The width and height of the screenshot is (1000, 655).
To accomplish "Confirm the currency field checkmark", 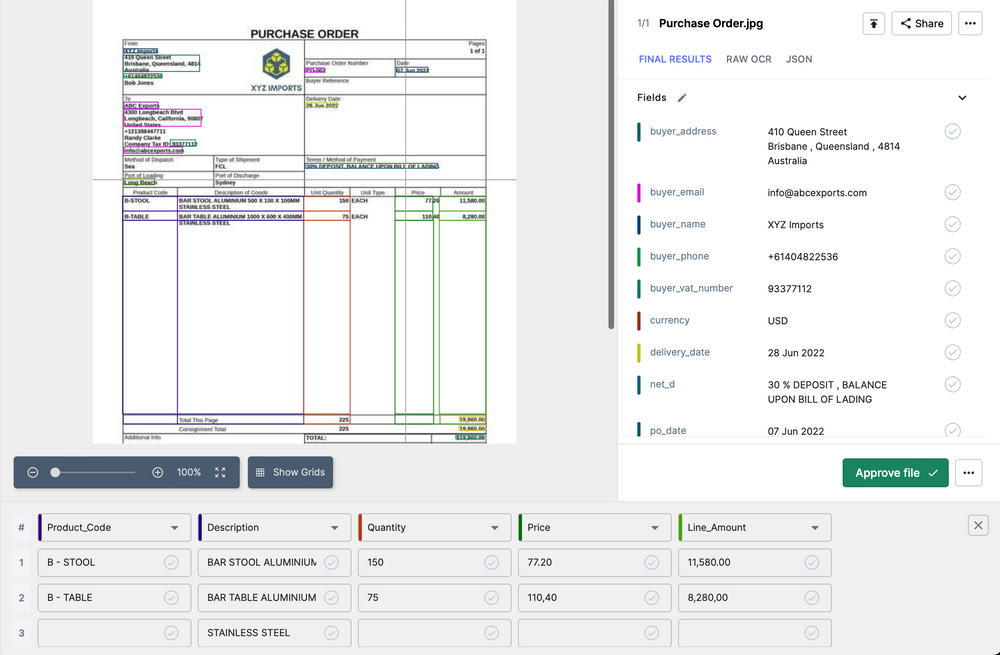I will tap(951, 320).
